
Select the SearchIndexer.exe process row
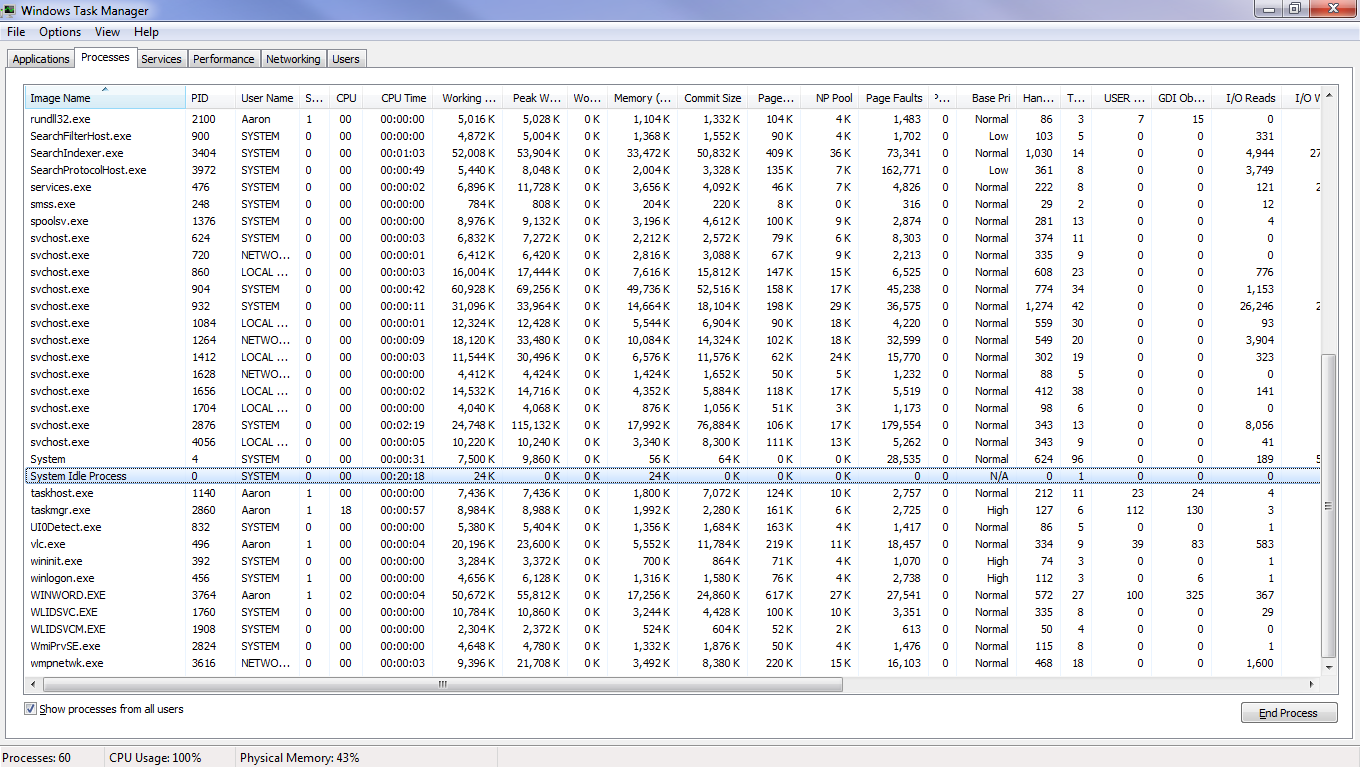click(76, 153)
